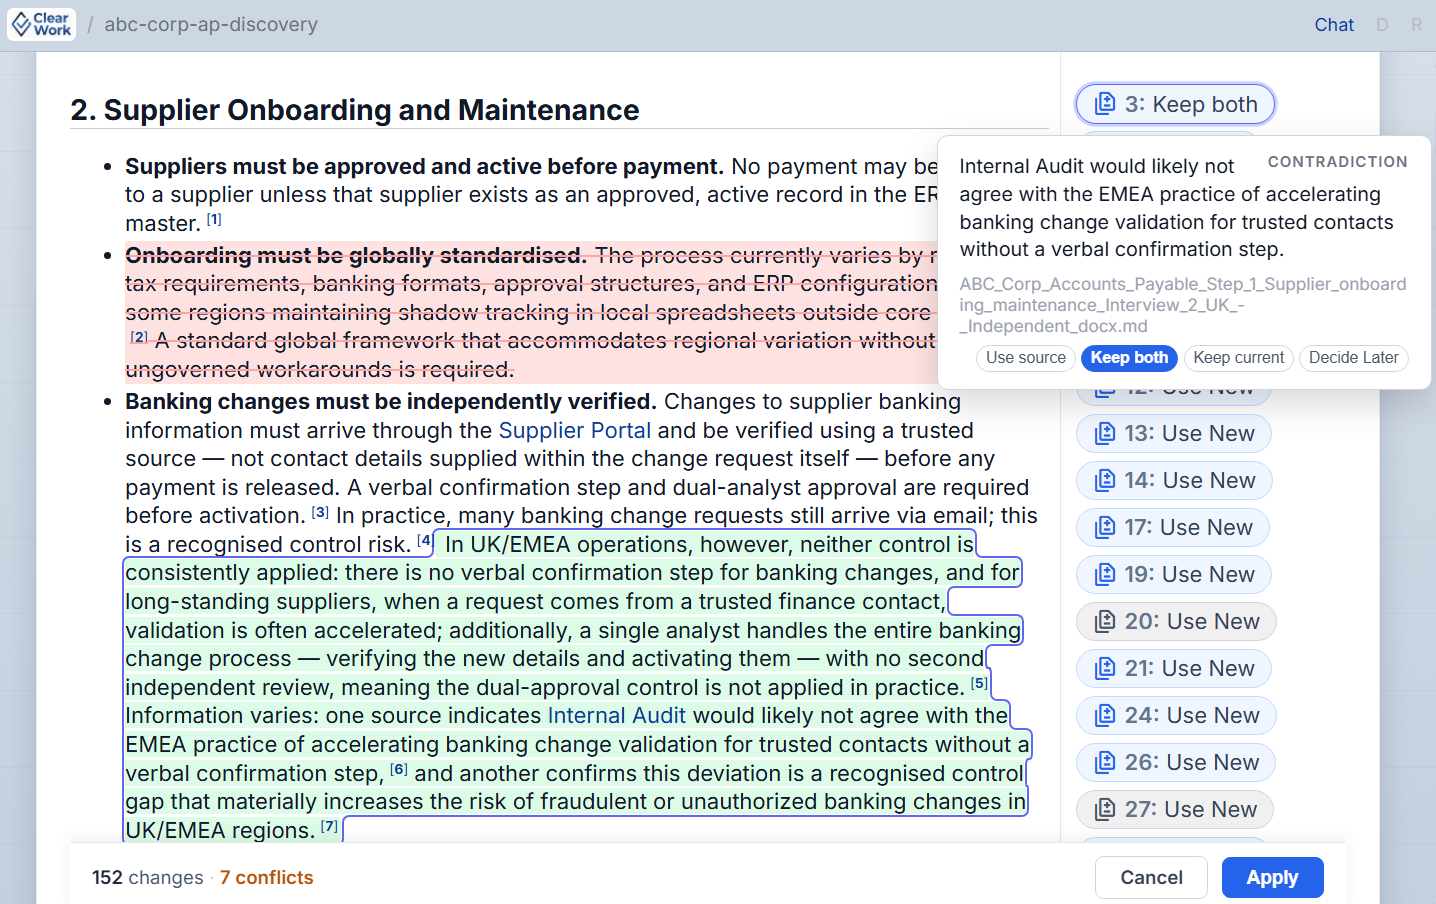This screenshot has width=1436, height=904.
Task: Open the R tab in header
Action: click(x=1417, y=25)
